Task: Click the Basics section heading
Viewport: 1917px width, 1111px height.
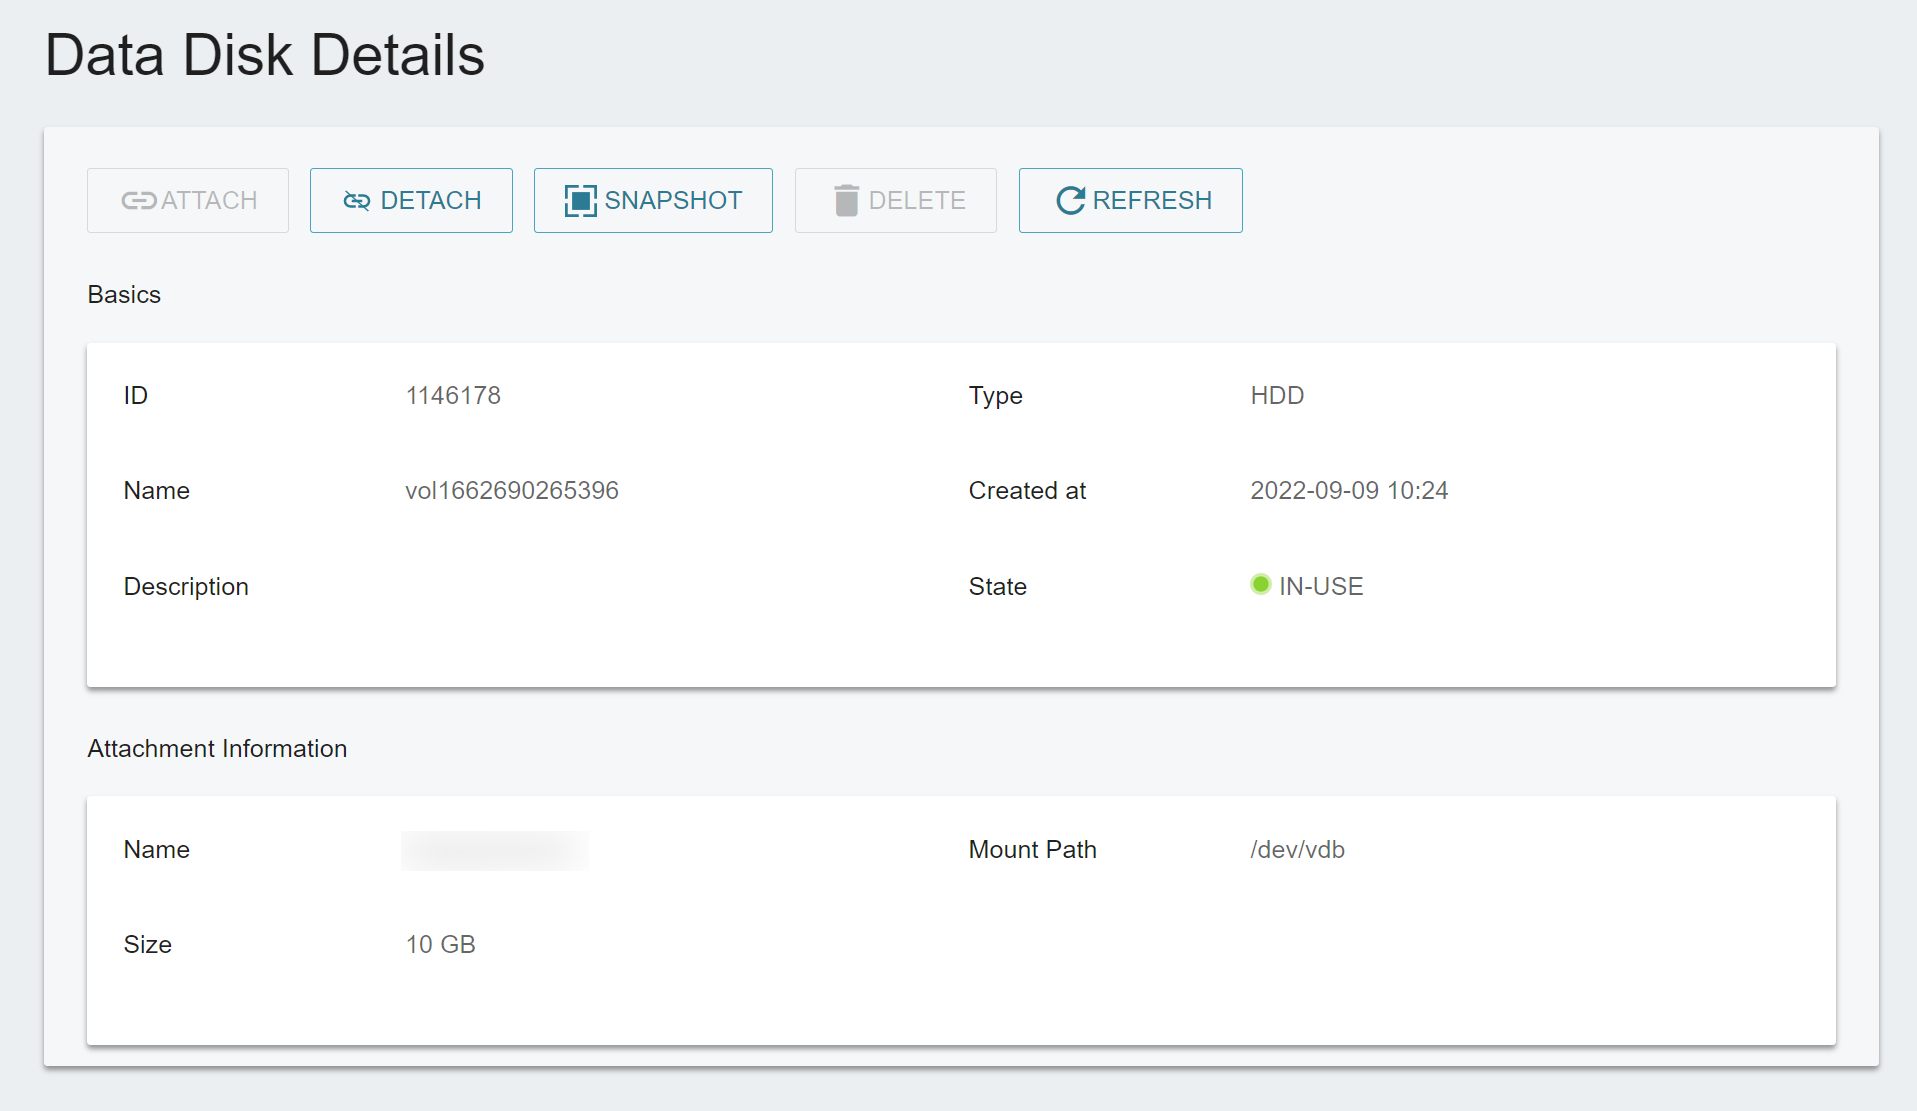Action: coord(124,294)
